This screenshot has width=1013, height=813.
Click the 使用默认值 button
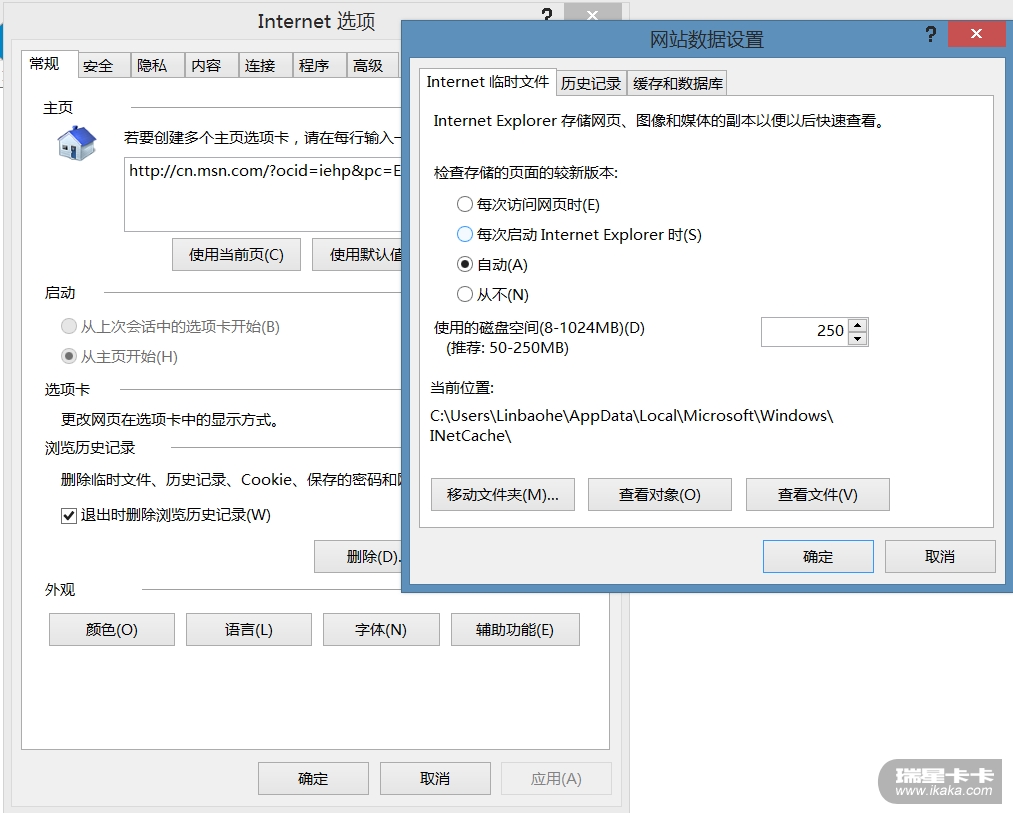pos(357,255)
